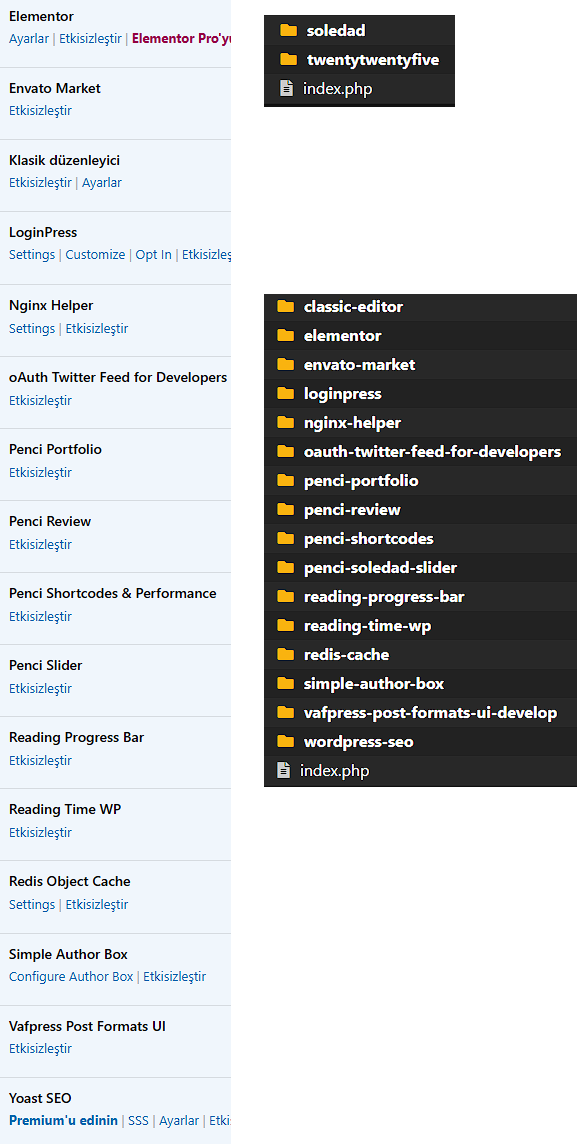Screen dimensions: 577x1144
Task: Deactivate Penci Slider plugin
Action: pos(40,689)
